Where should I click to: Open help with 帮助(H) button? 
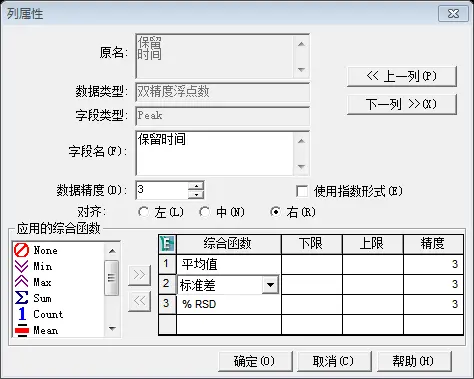click(414, 361)
